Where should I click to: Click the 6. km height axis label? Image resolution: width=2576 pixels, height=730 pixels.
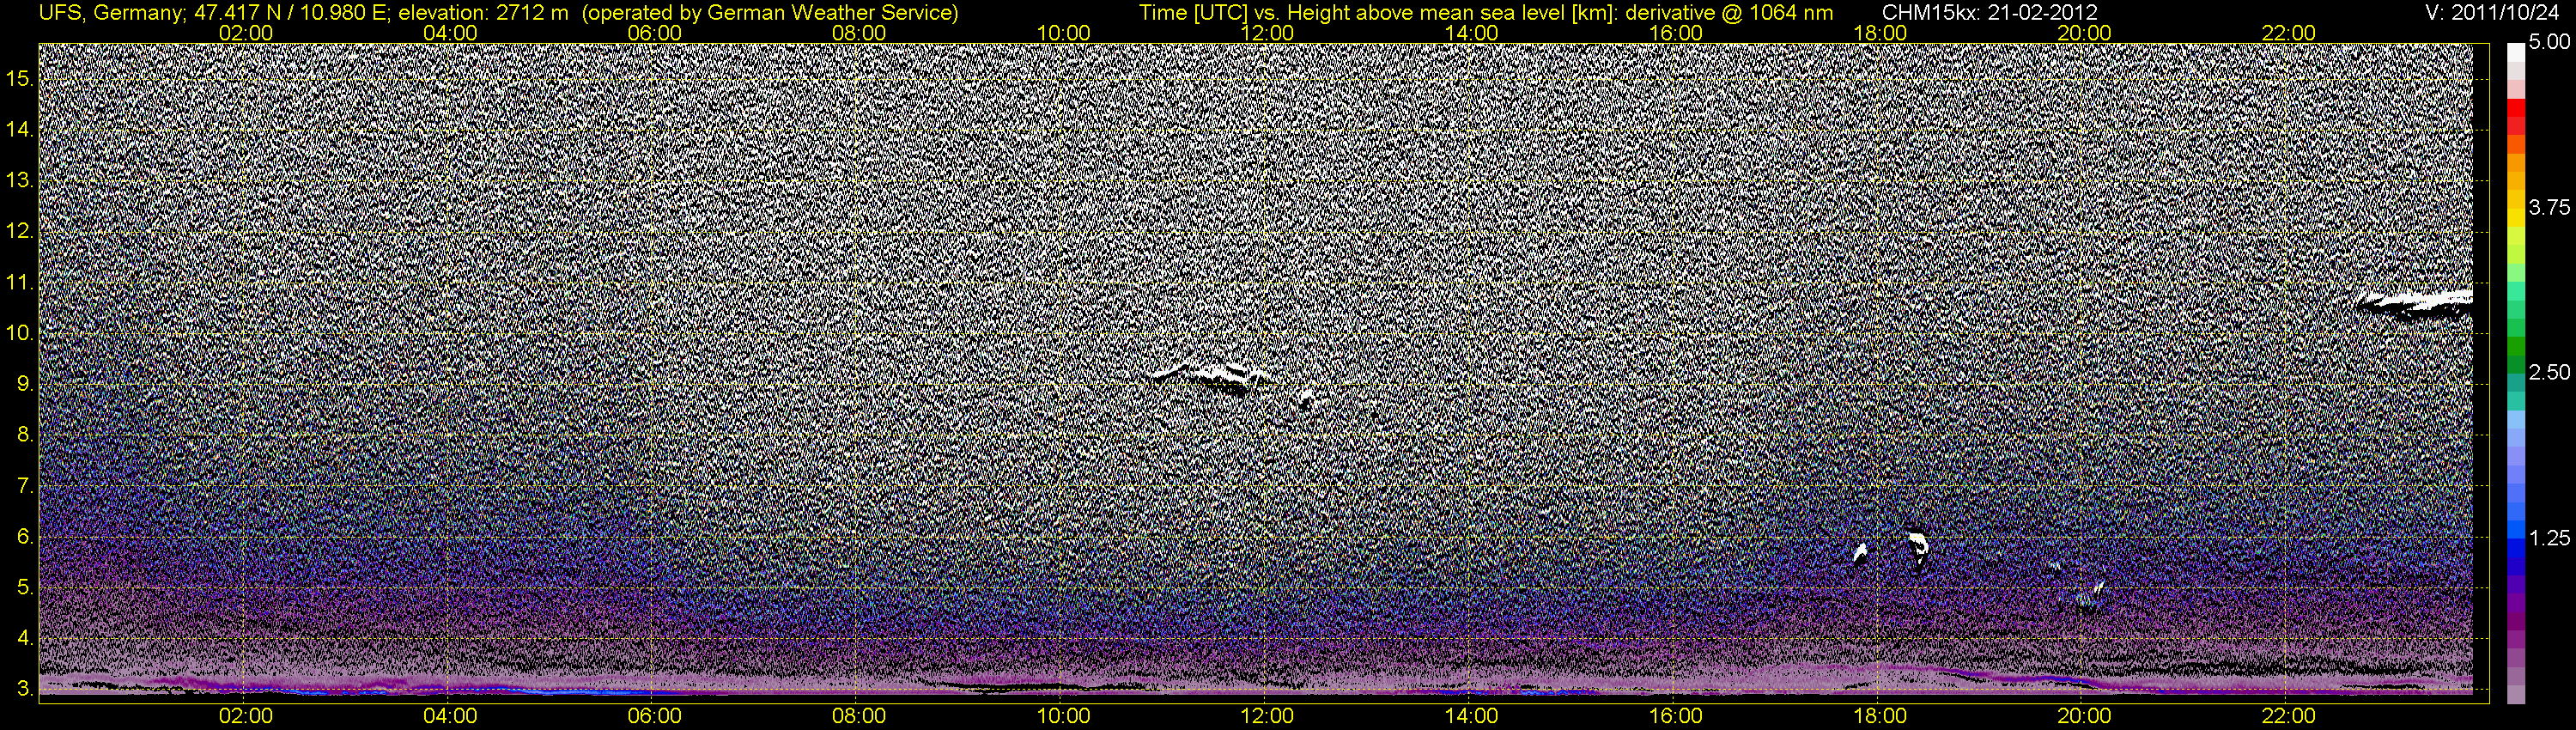click(x=24, y=537)
